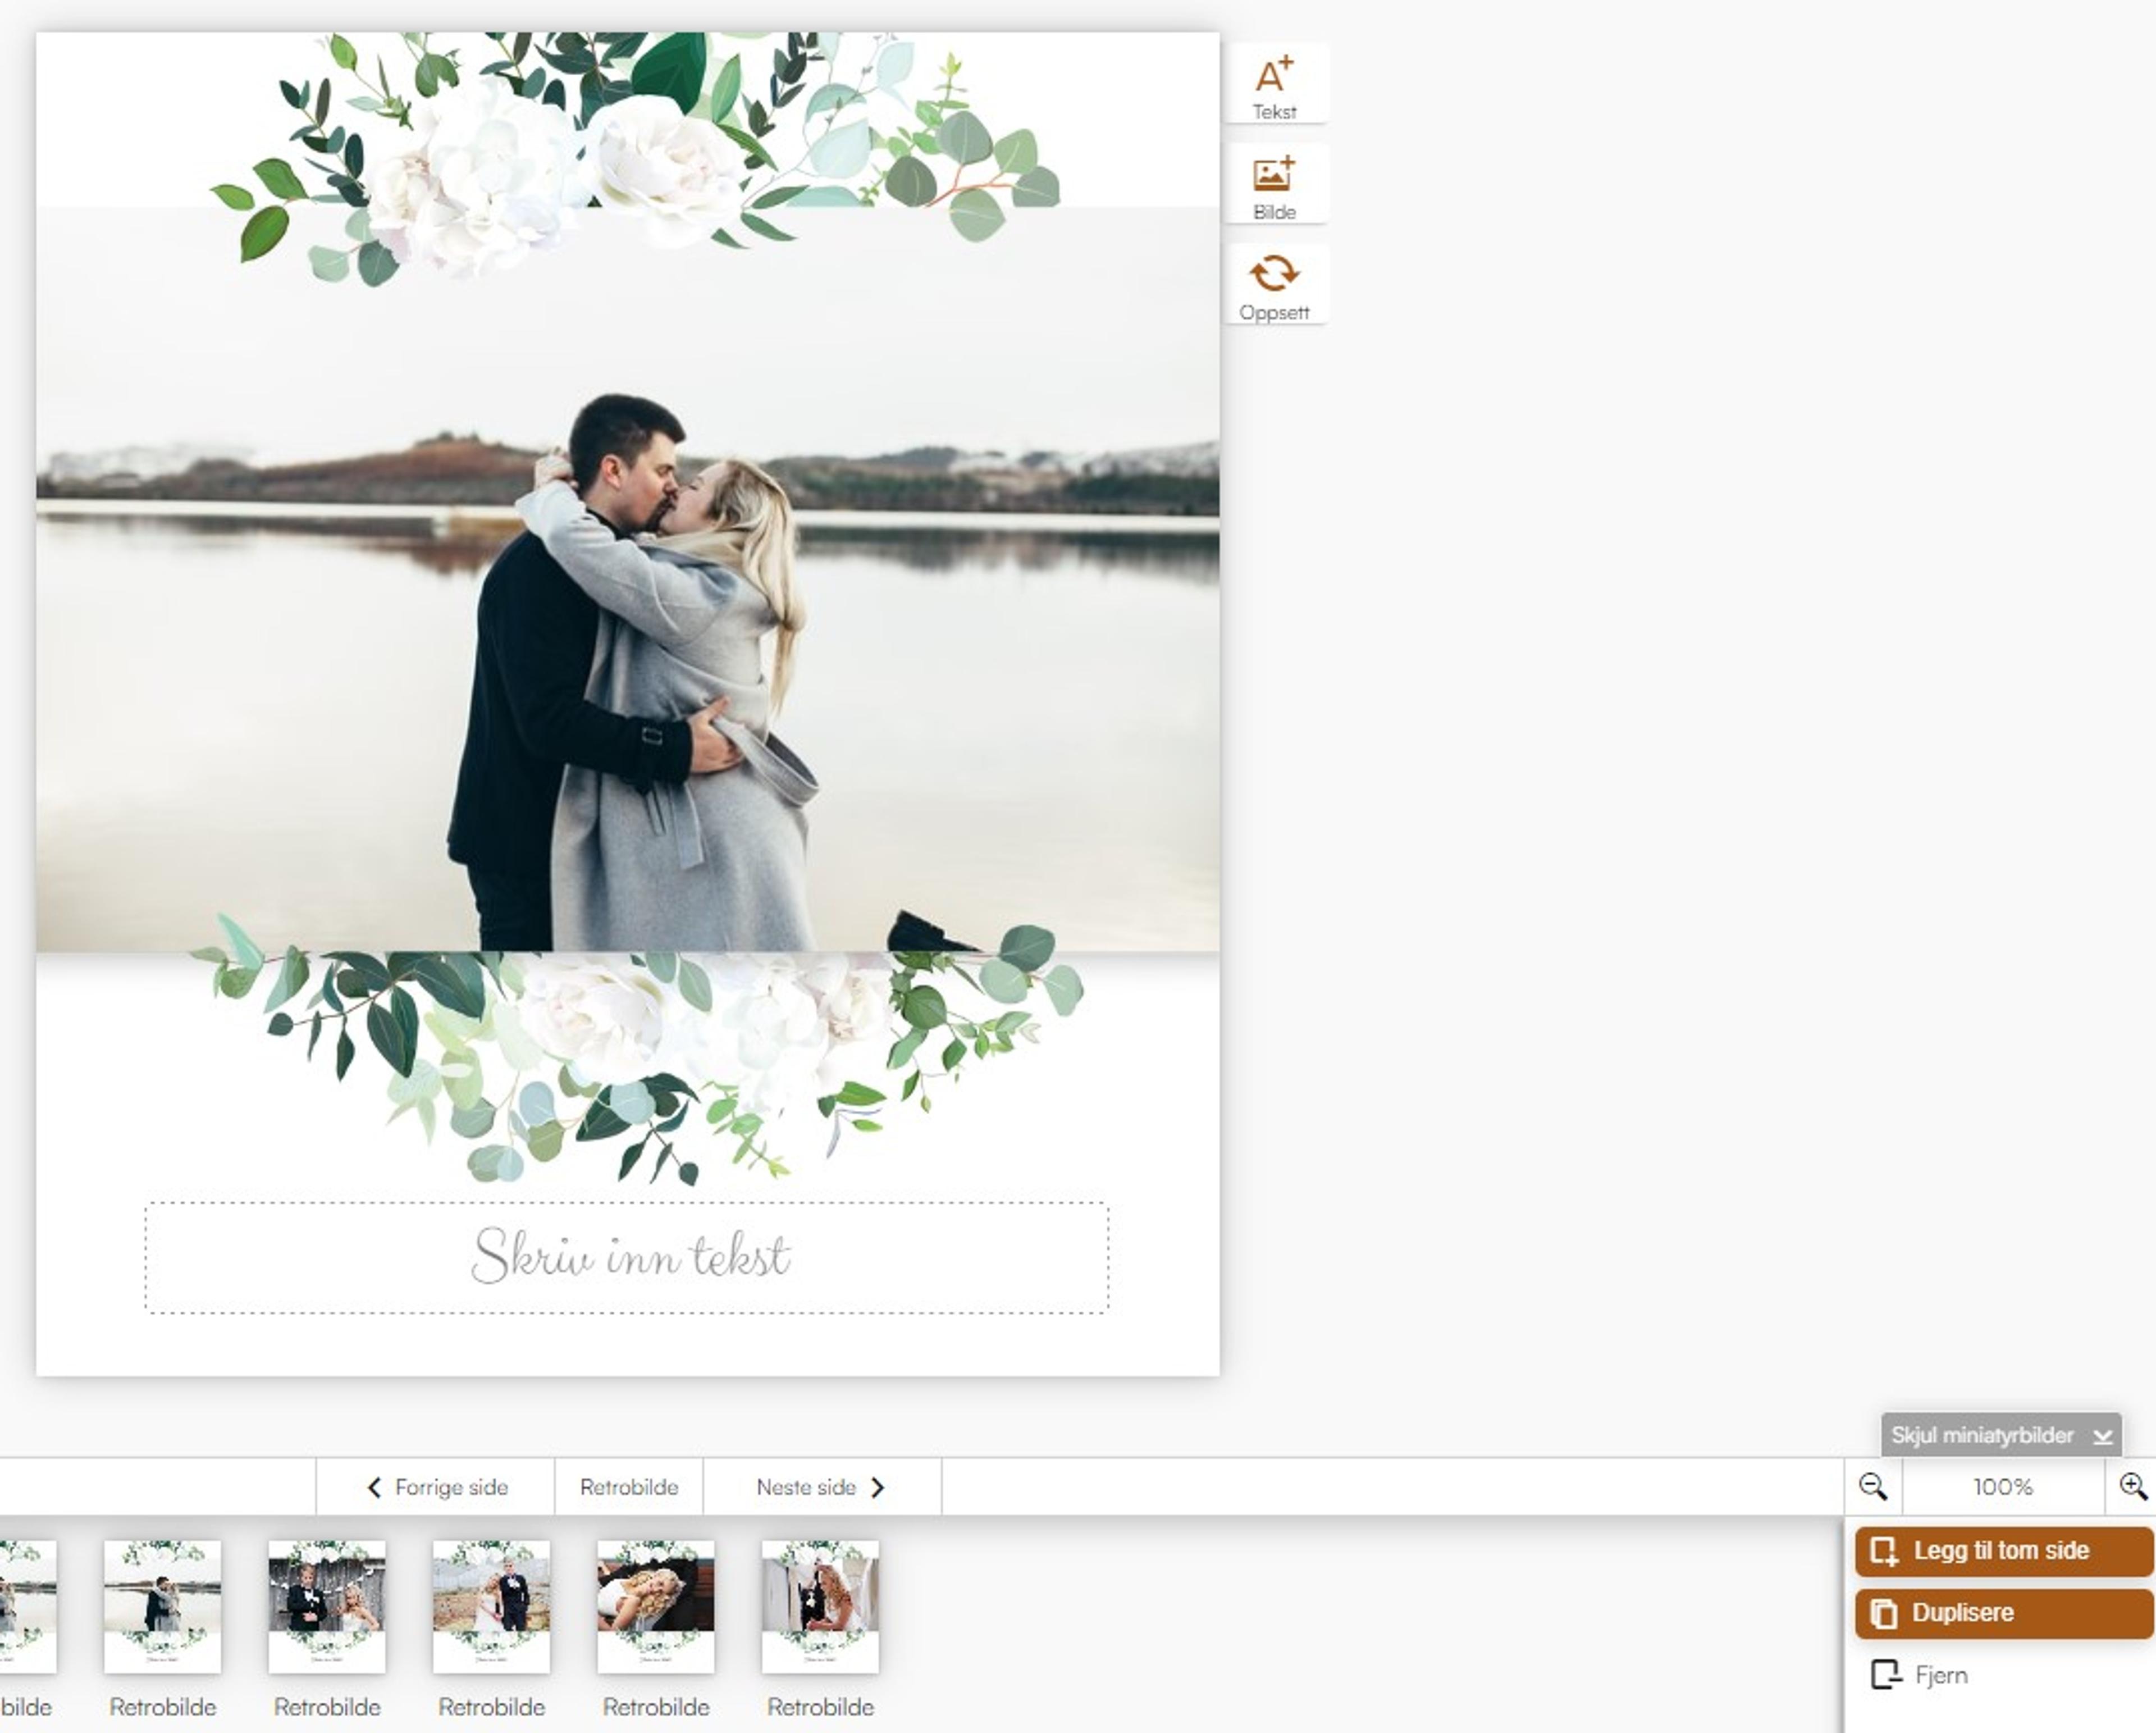
Task: Click the add Bilde tool icon
Action: pyautogui.click(x=1274, y=175)
